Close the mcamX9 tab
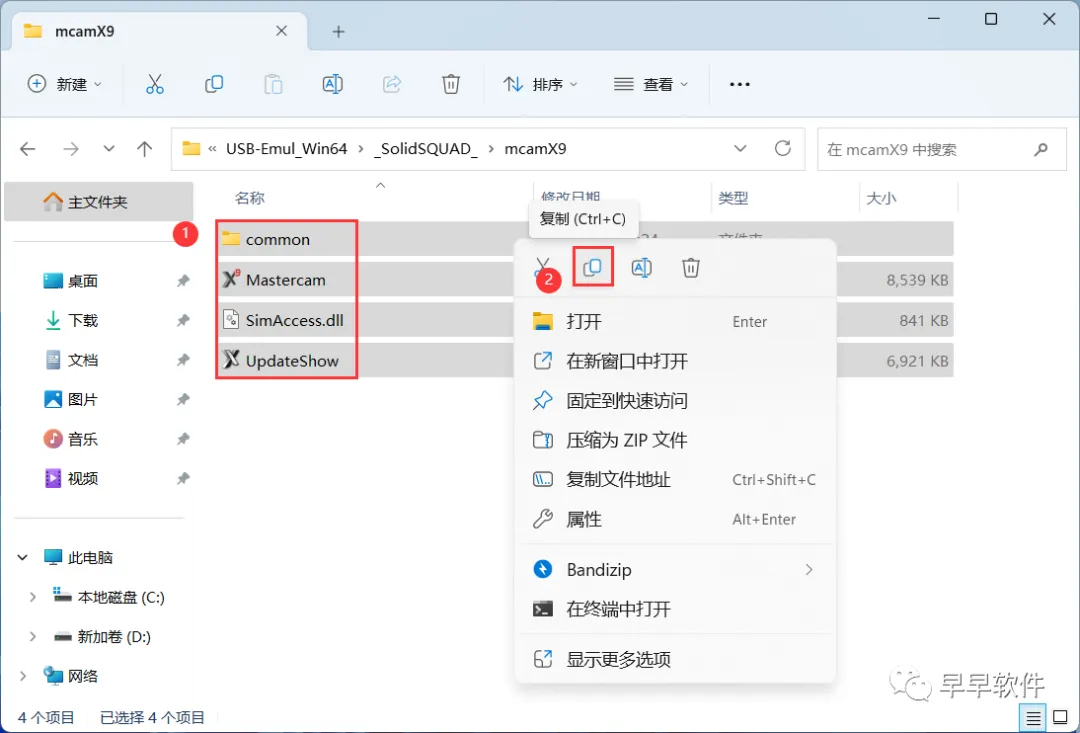 281,31
